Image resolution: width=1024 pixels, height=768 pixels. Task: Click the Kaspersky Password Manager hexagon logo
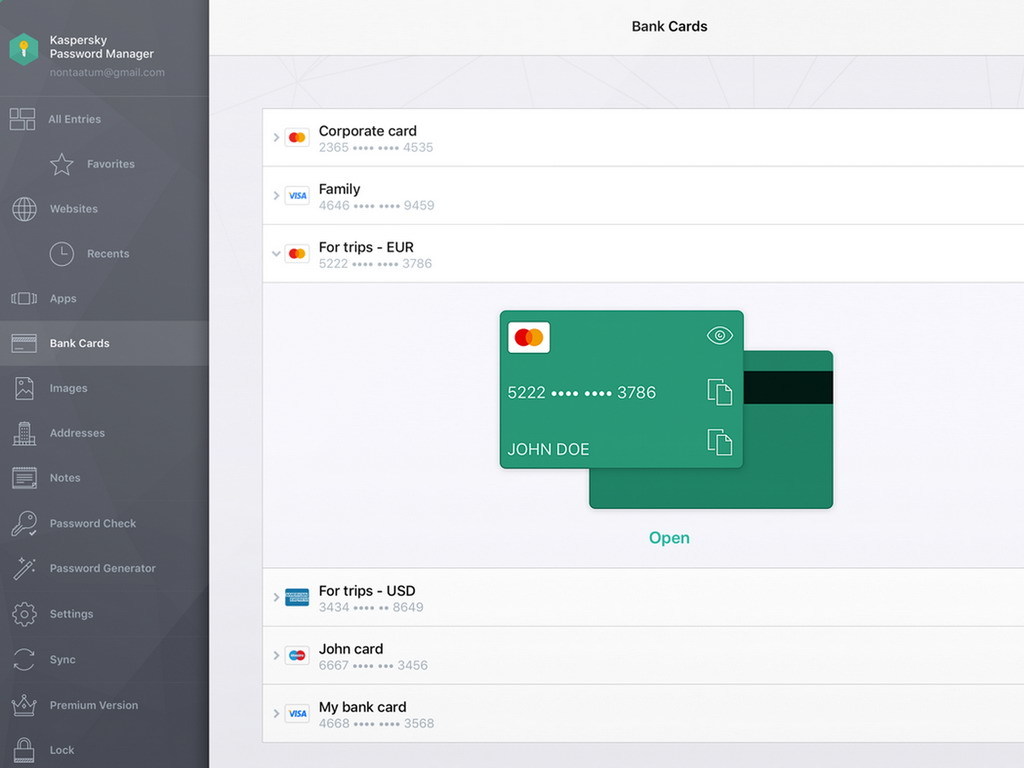[x=24, y=49]
